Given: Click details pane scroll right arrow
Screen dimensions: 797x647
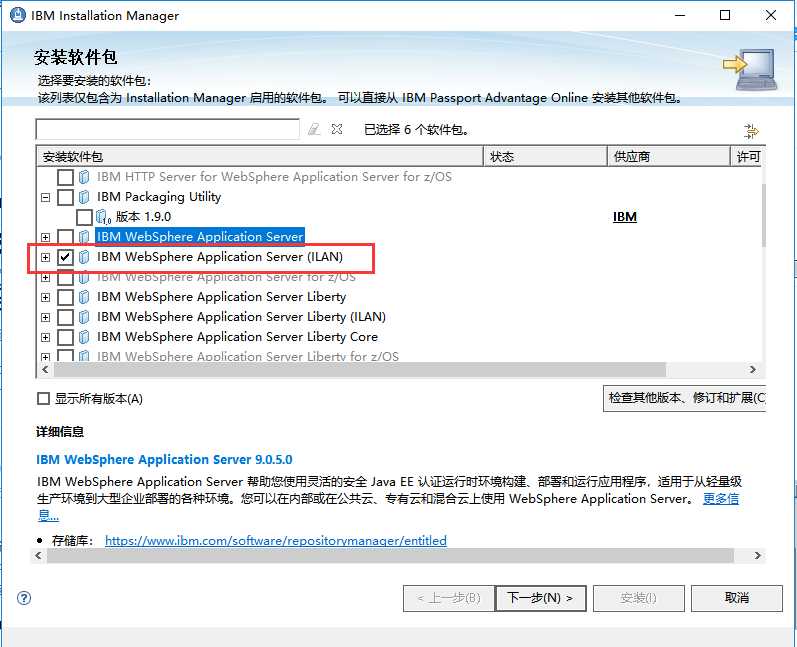Looking at the screenshot, I should (x=757, y=556).
